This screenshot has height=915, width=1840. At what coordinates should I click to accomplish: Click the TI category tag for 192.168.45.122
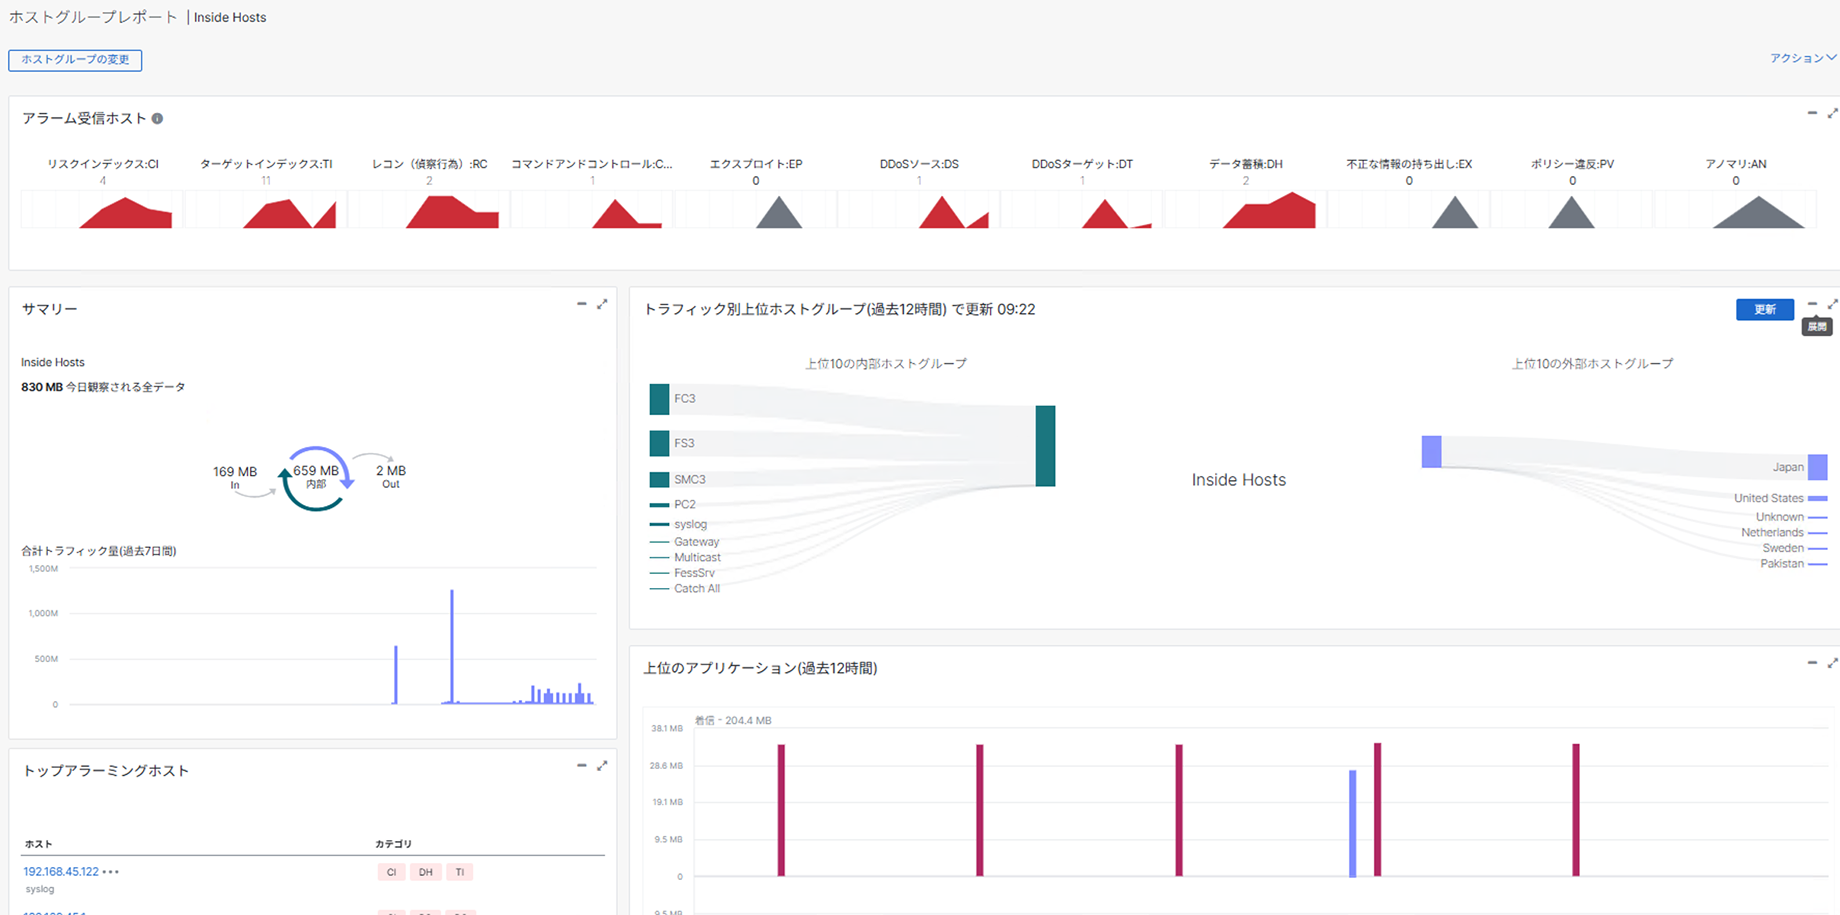[460, 873]
